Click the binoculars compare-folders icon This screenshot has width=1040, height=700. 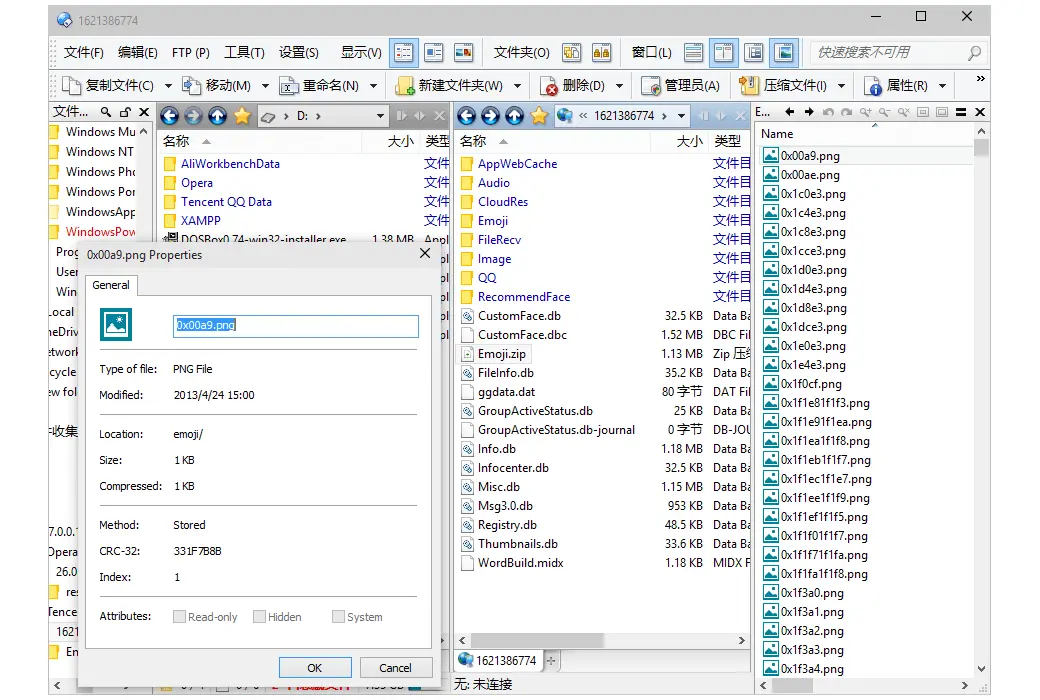602,52
